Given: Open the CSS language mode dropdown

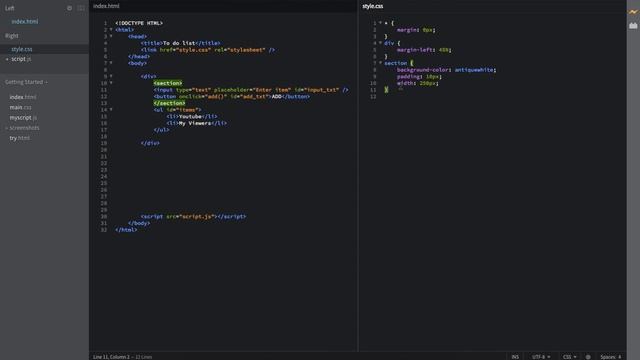Looking at the screenshot, I should click(570, 357).
